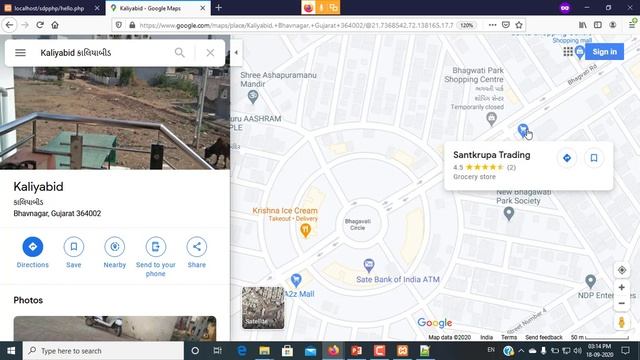Open the Google Maps hamburger menu
The width and height of the screenshot is (640, 360).
[x=20, y=53]
